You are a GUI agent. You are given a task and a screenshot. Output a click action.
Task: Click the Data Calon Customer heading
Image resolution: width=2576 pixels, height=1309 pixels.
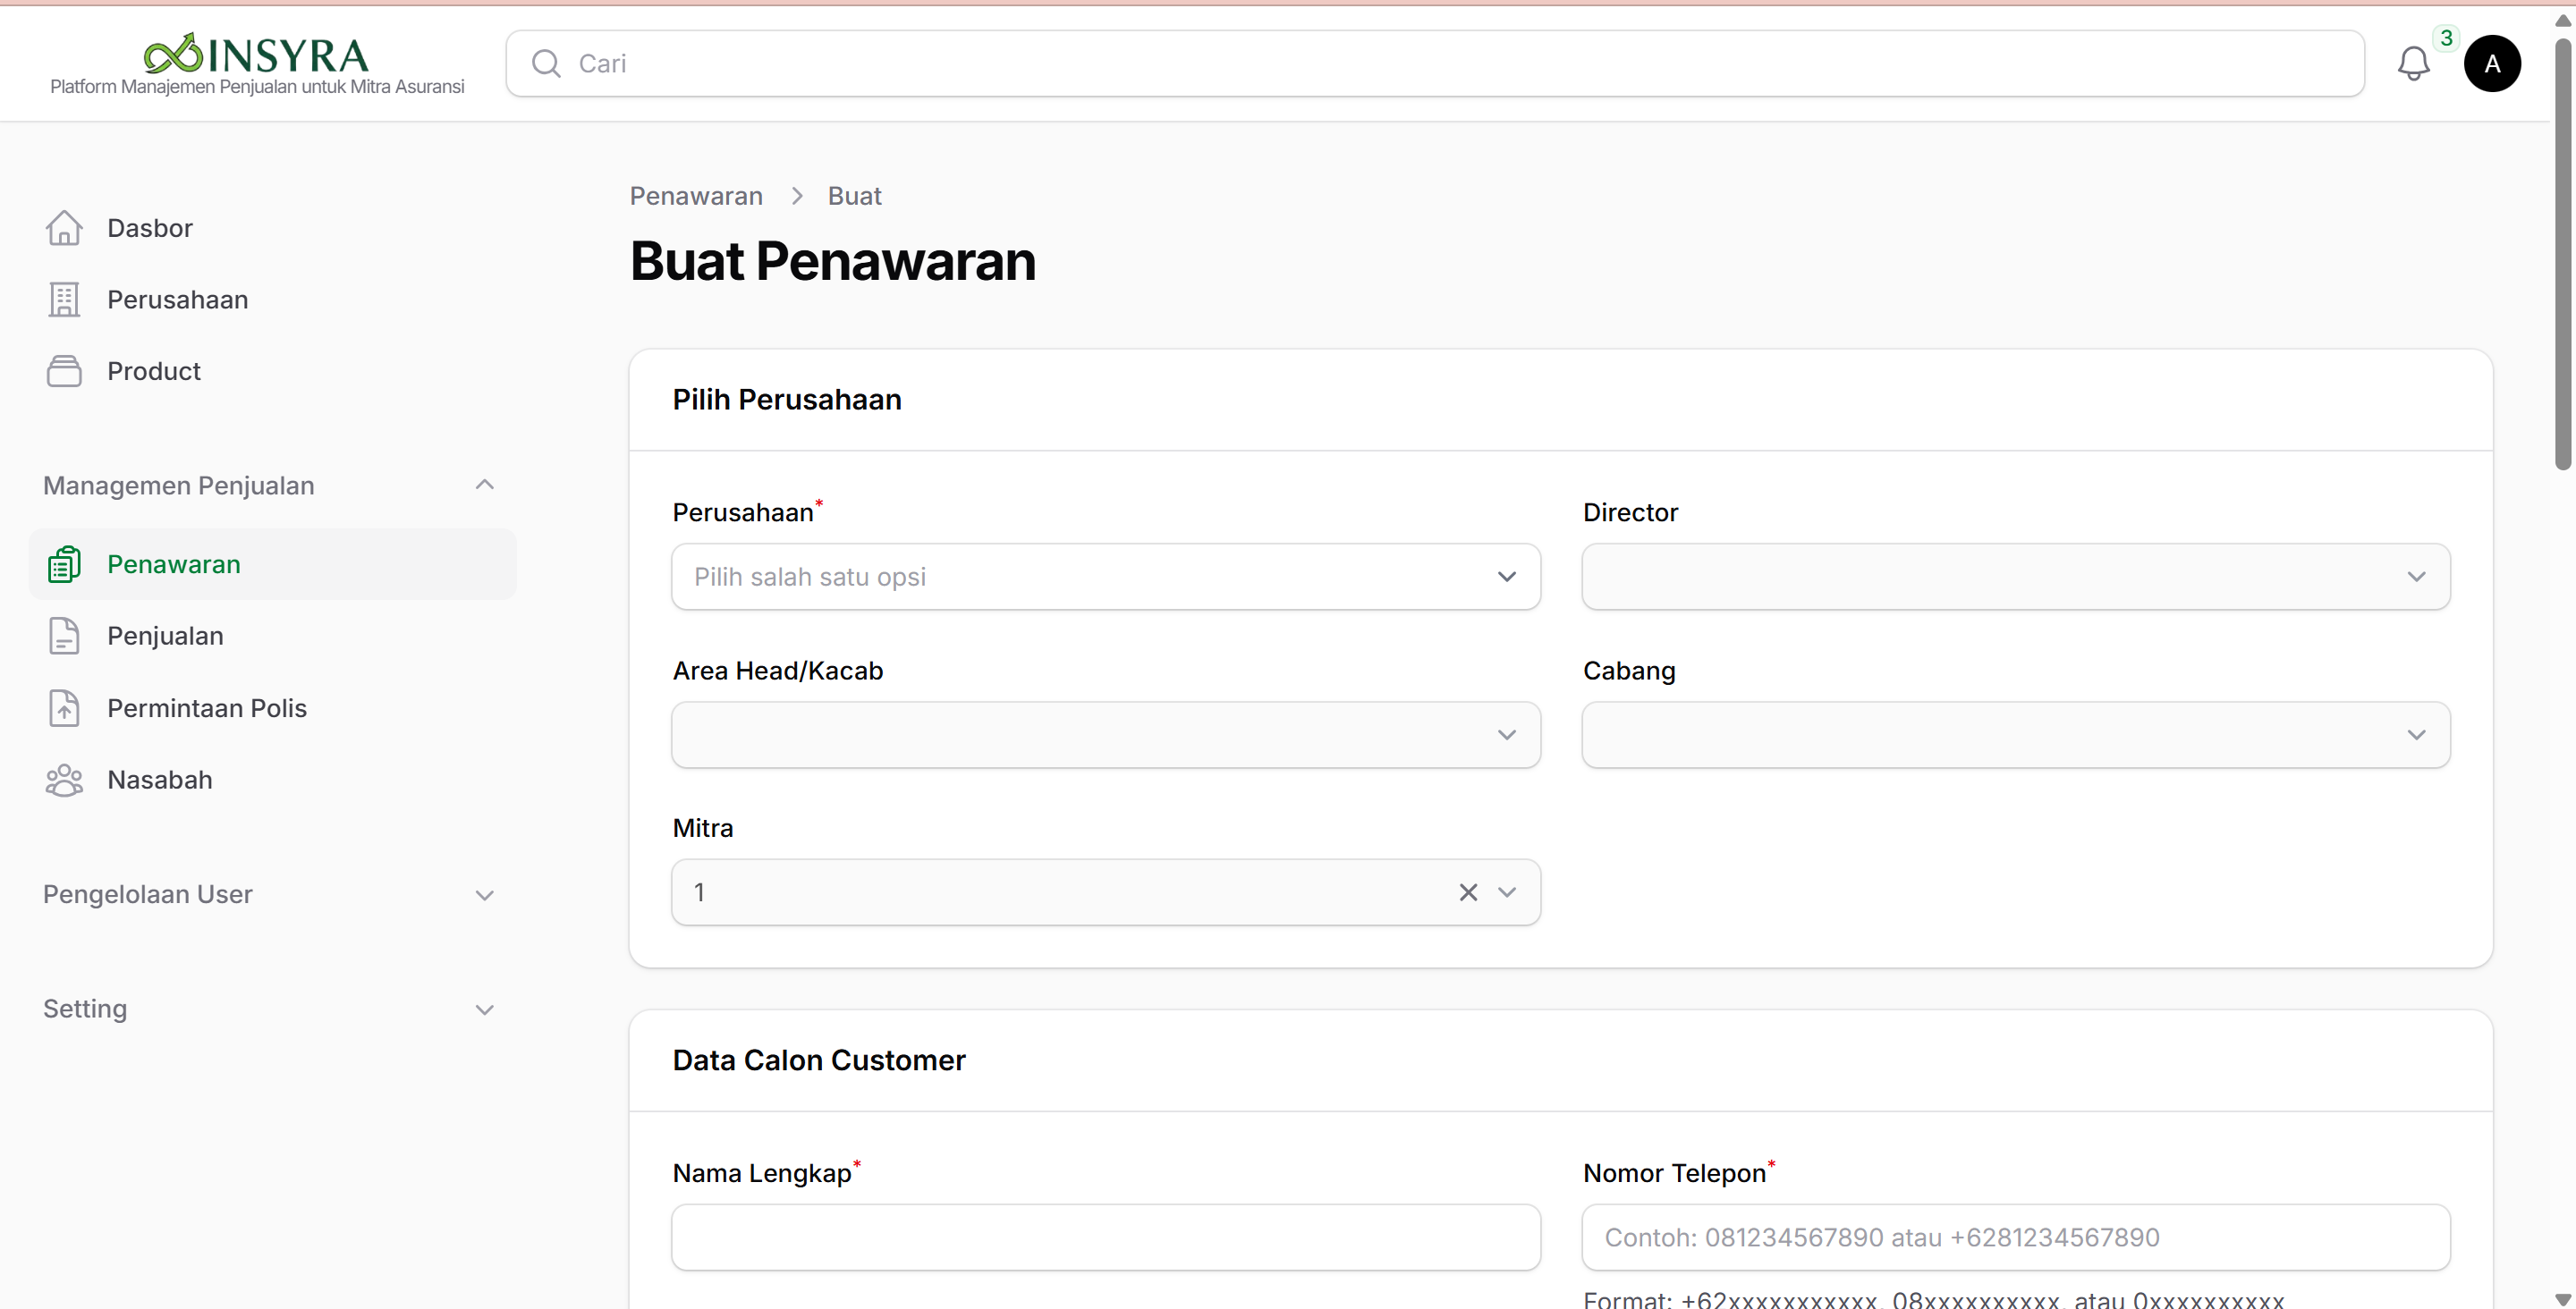(x=819, y=1060)
